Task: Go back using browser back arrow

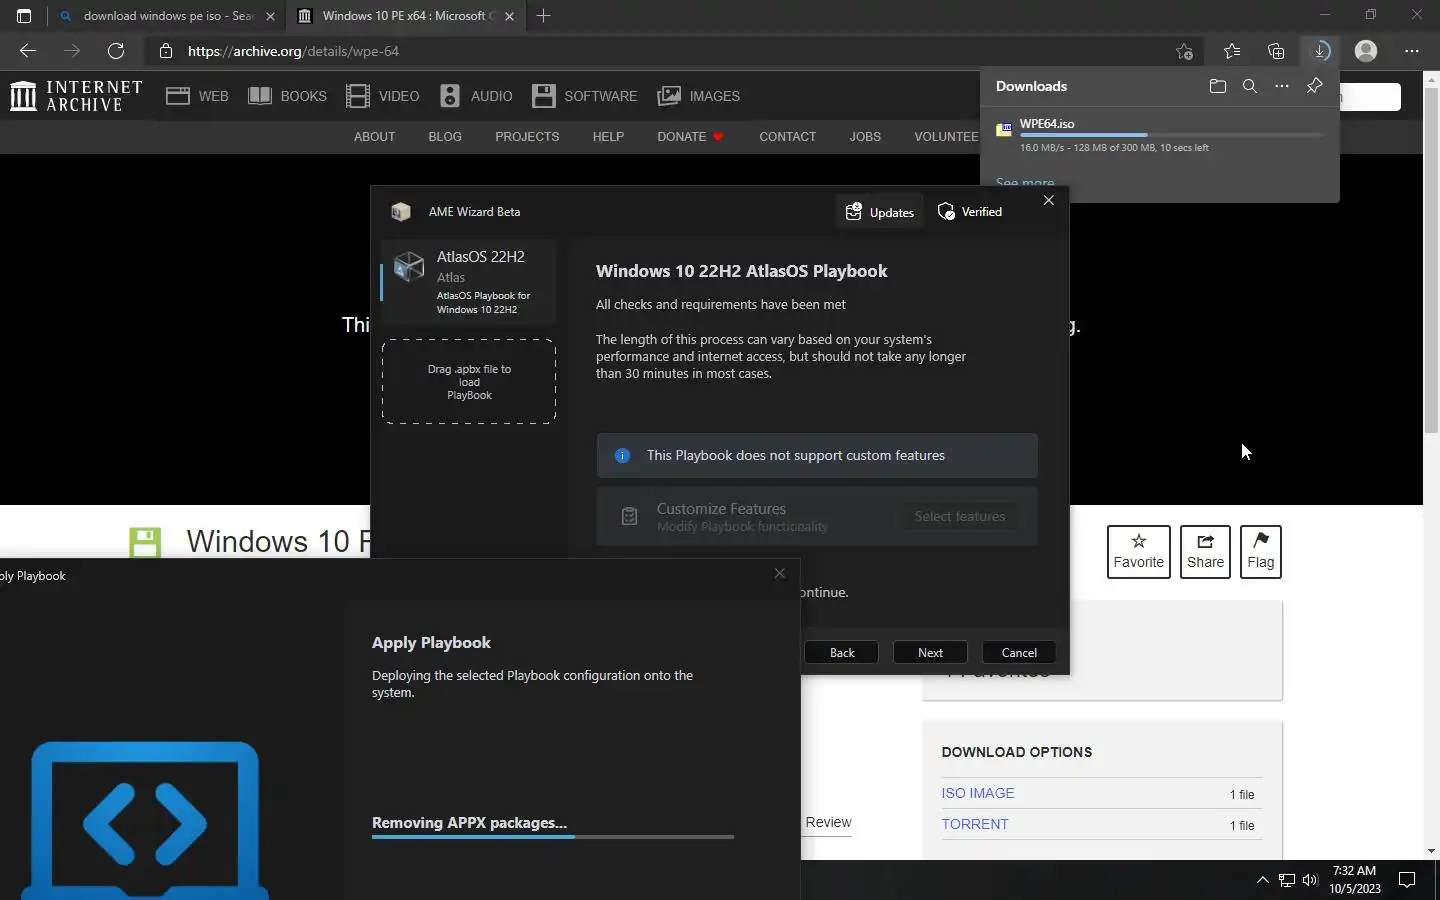Action: click(x=28, y=51)
